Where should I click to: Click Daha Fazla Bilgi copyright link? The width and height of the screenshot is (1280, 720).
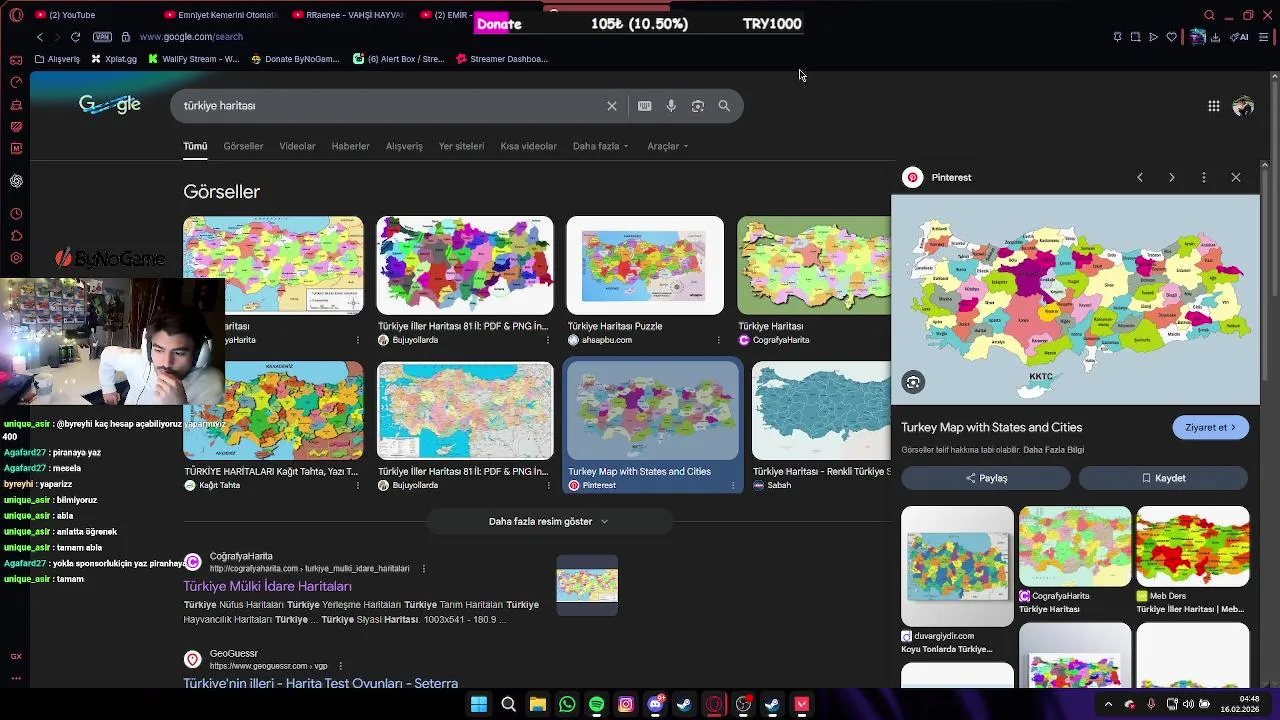click(1053, 450)
